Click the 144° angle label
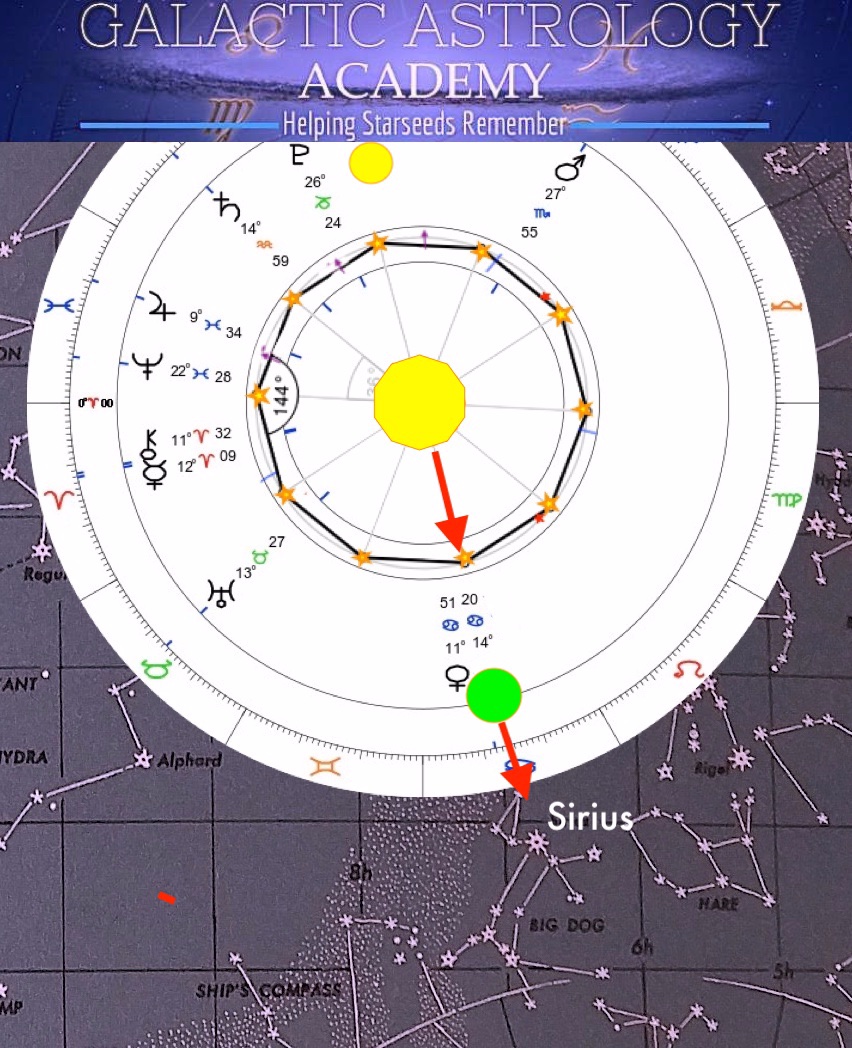 (x=281, y=396)
